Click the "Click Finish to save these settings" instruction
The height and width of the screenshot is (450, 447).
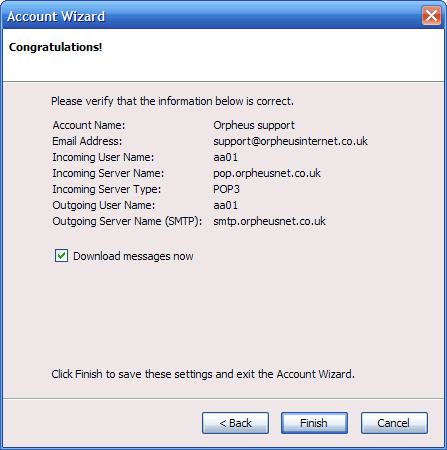pyautogui.click(x=203, y=374)
